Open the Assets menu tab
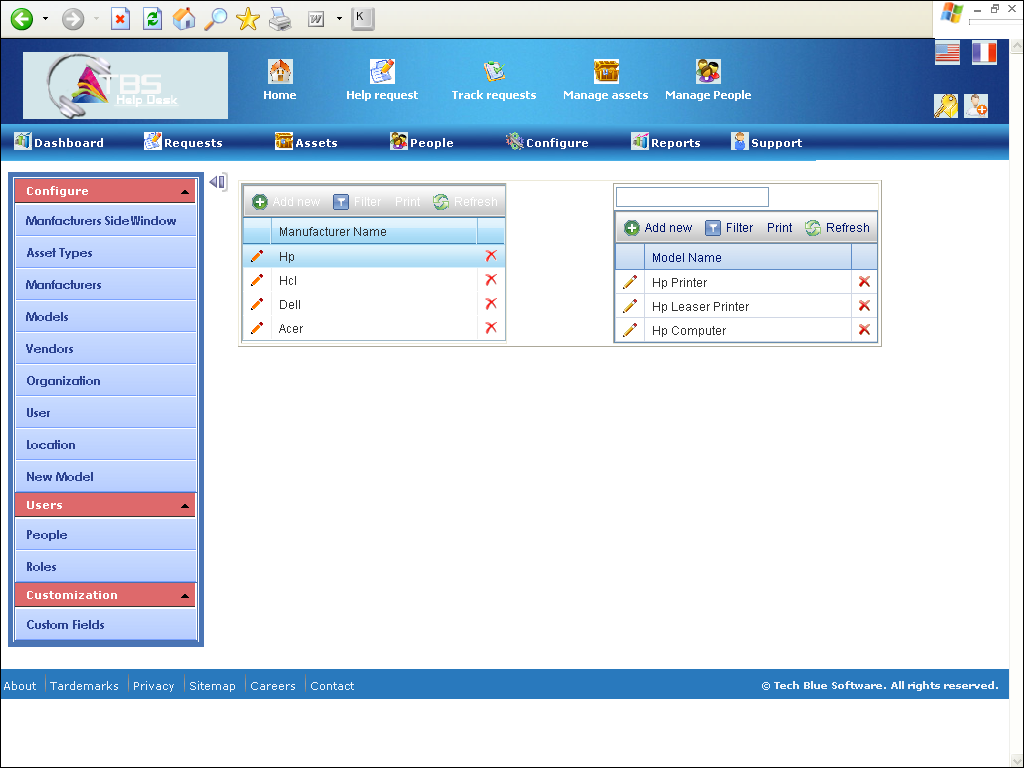Image resolution: width=1024 pixels, height=768 pixels. coord(306,142)
